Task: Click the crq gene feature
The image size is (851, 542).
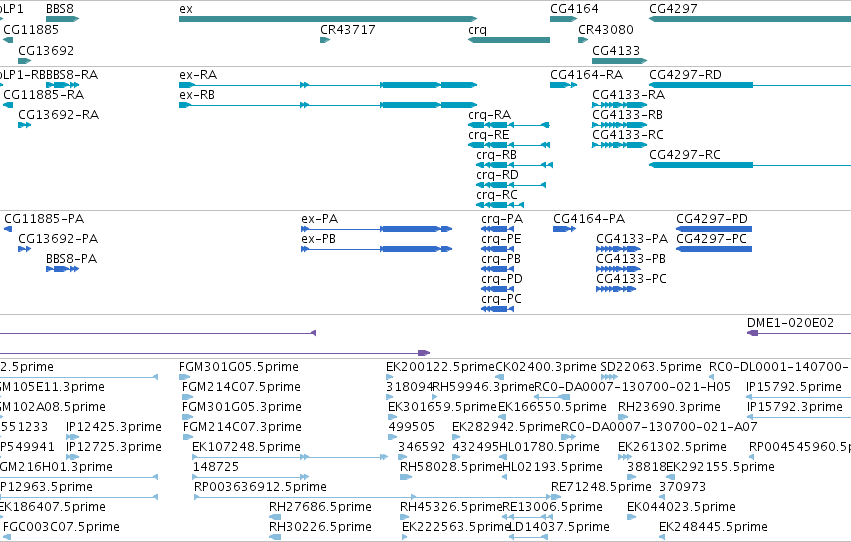Action: pyautogui.click(x=509, y=40)
